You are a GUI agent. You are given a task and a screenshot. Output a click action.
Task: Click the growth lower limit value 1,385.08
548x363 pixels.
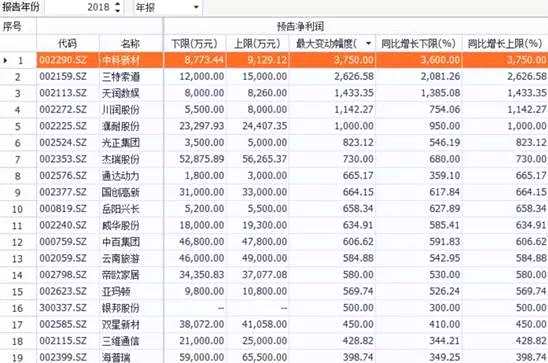click(440, 93)
